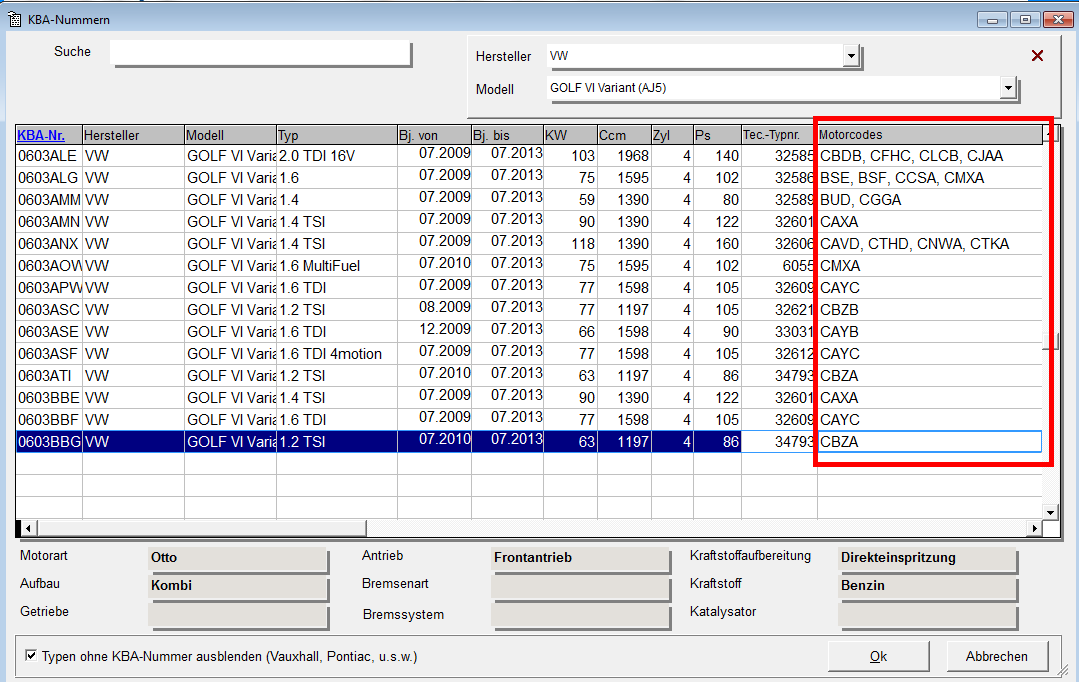Viewport: 1079px width, 682px height.
Task: Click the Zyl column header
Action: pyautogui.click(x=672, y=135)
